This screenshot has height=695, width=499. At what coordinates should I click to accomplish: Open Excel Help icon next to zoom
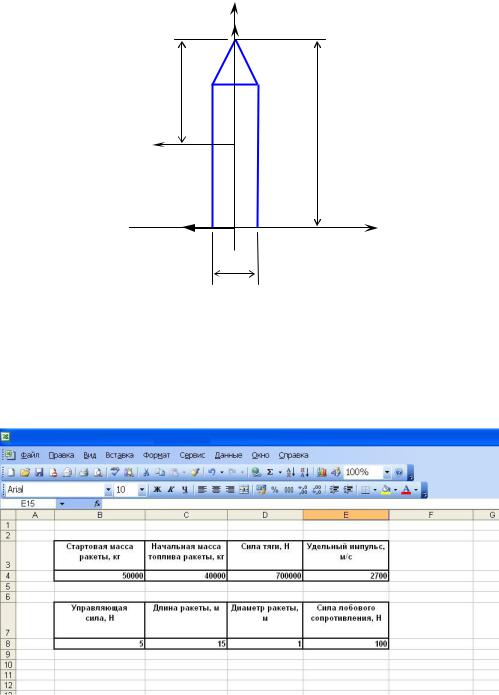(x=399, y=472)
